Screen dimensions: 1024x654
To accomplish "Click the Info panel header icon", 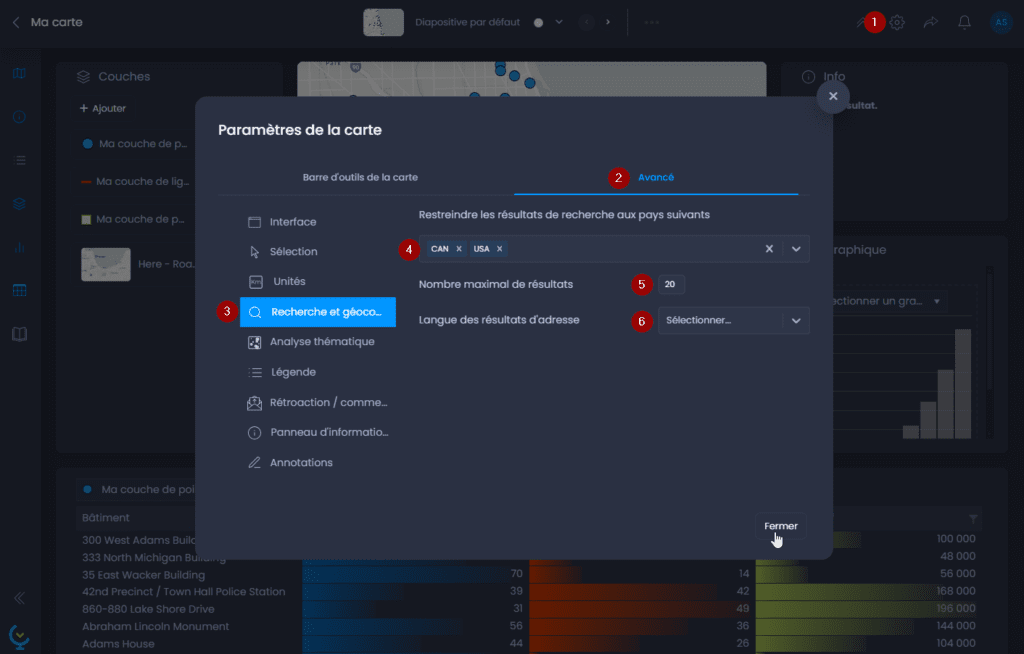I will tap(808, 77).
